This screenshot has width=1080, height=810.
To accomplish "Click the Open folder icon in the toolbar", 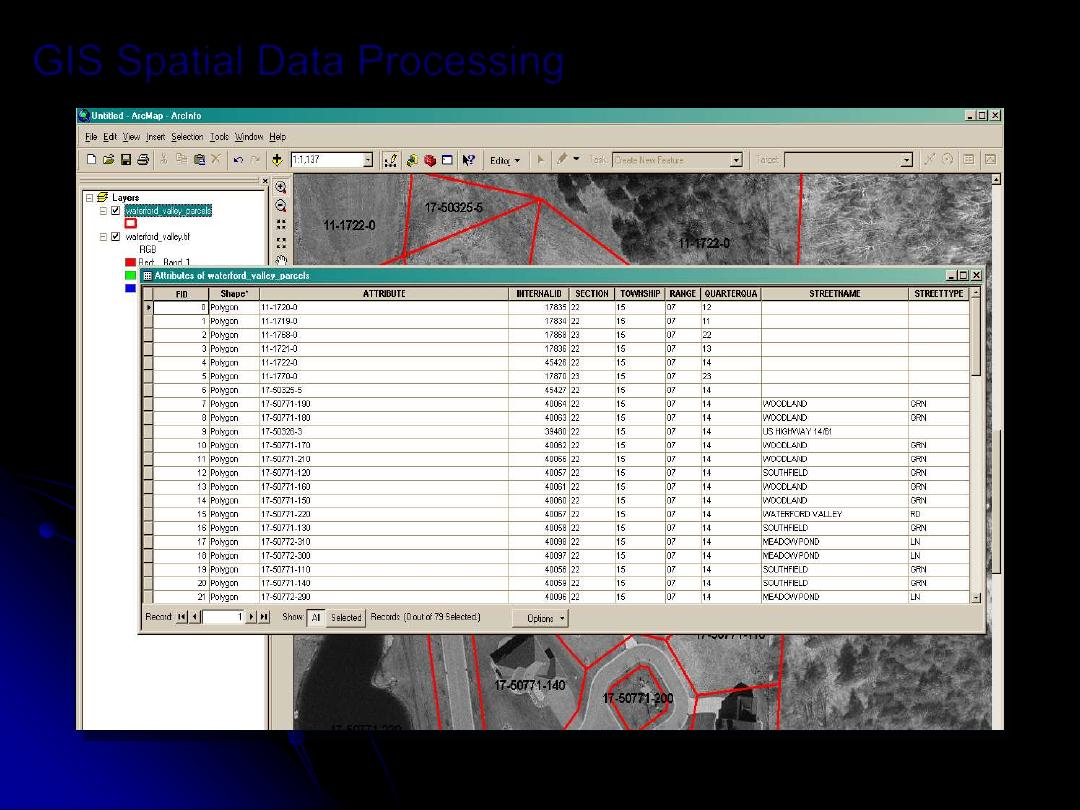I will (108, 160).
